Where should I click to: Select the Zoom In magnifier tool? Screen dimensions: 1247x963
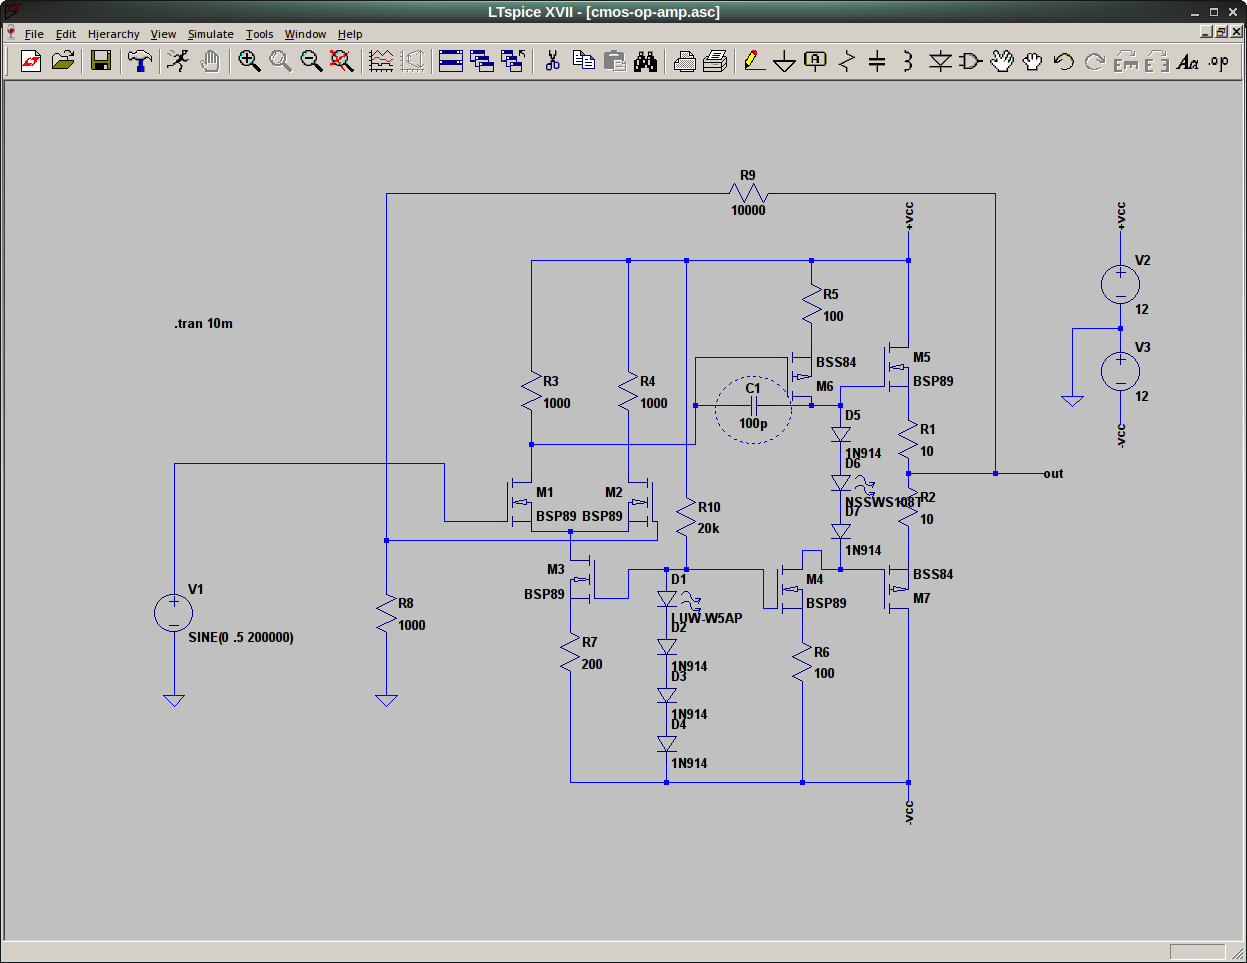pyautogui.click(x=249, y=61)
